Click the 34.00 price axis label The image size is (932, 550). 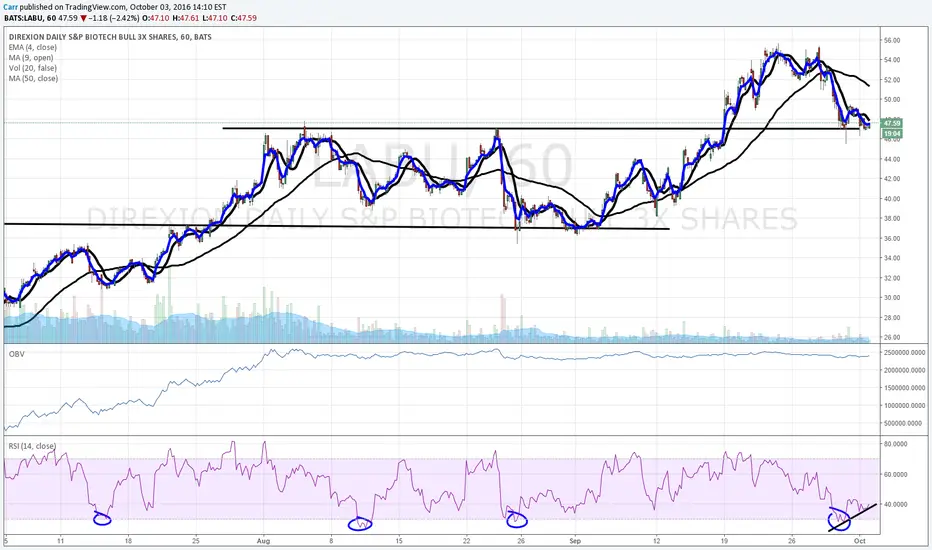coord(892,258)
